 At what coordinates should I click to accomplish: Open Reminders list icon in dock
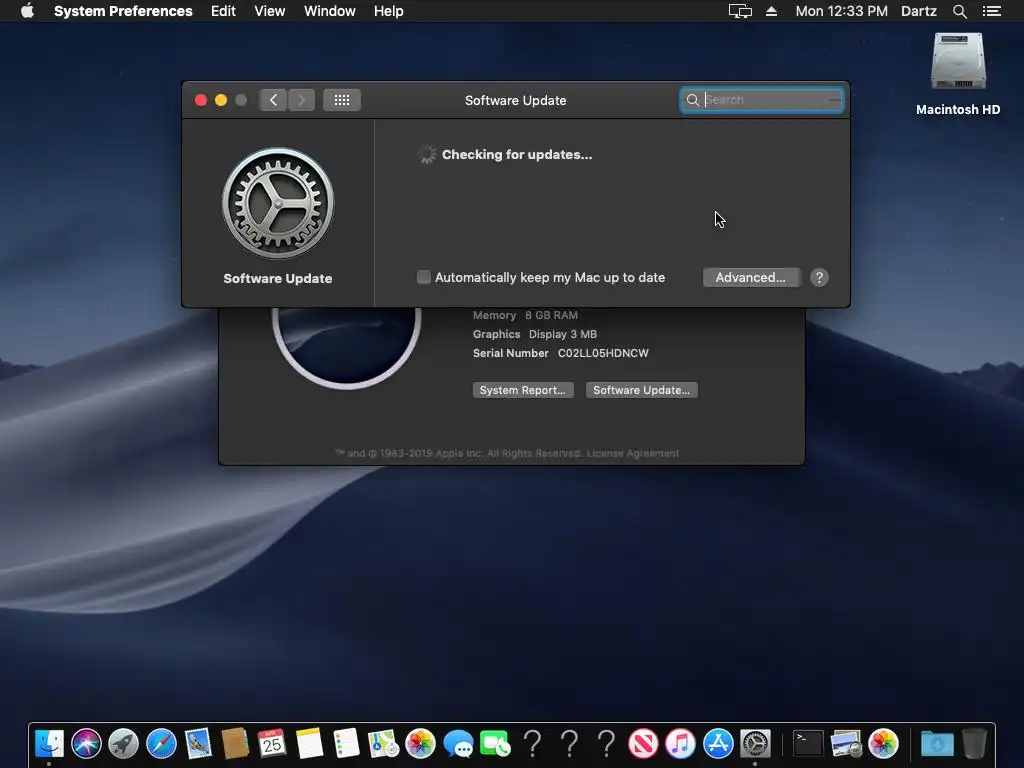[x=346, y=744]
